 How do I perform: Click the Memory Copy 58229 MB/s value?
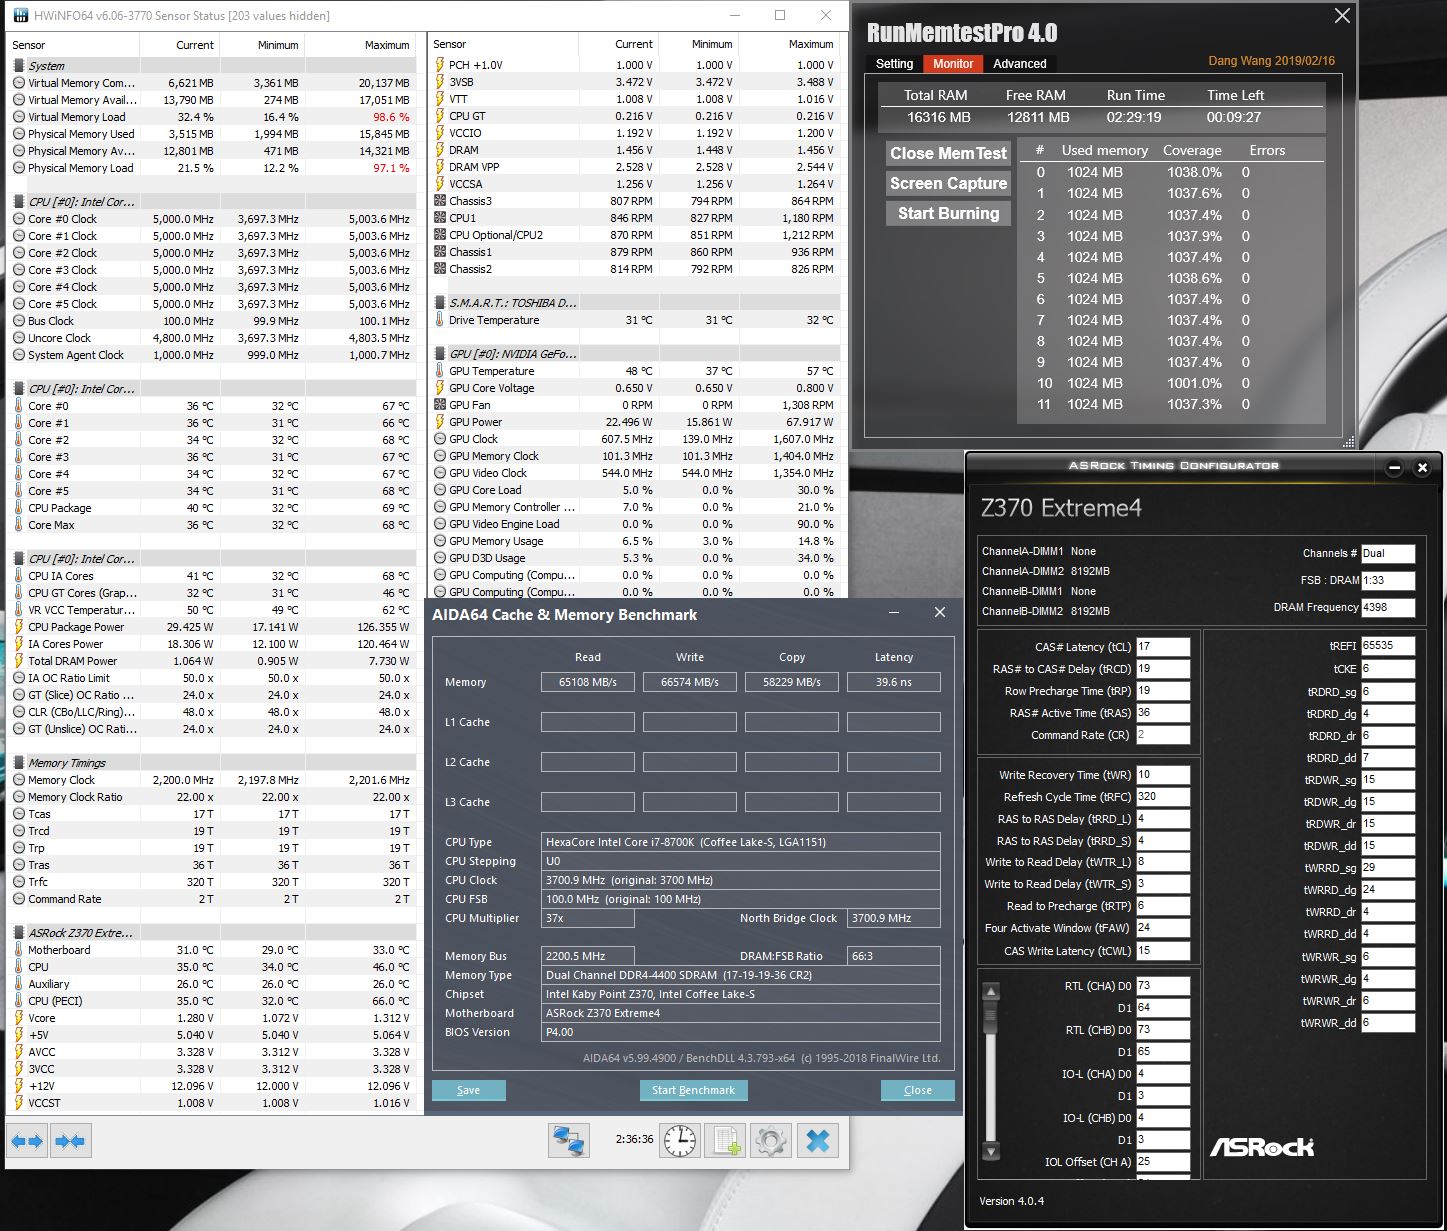click(792, 682)
